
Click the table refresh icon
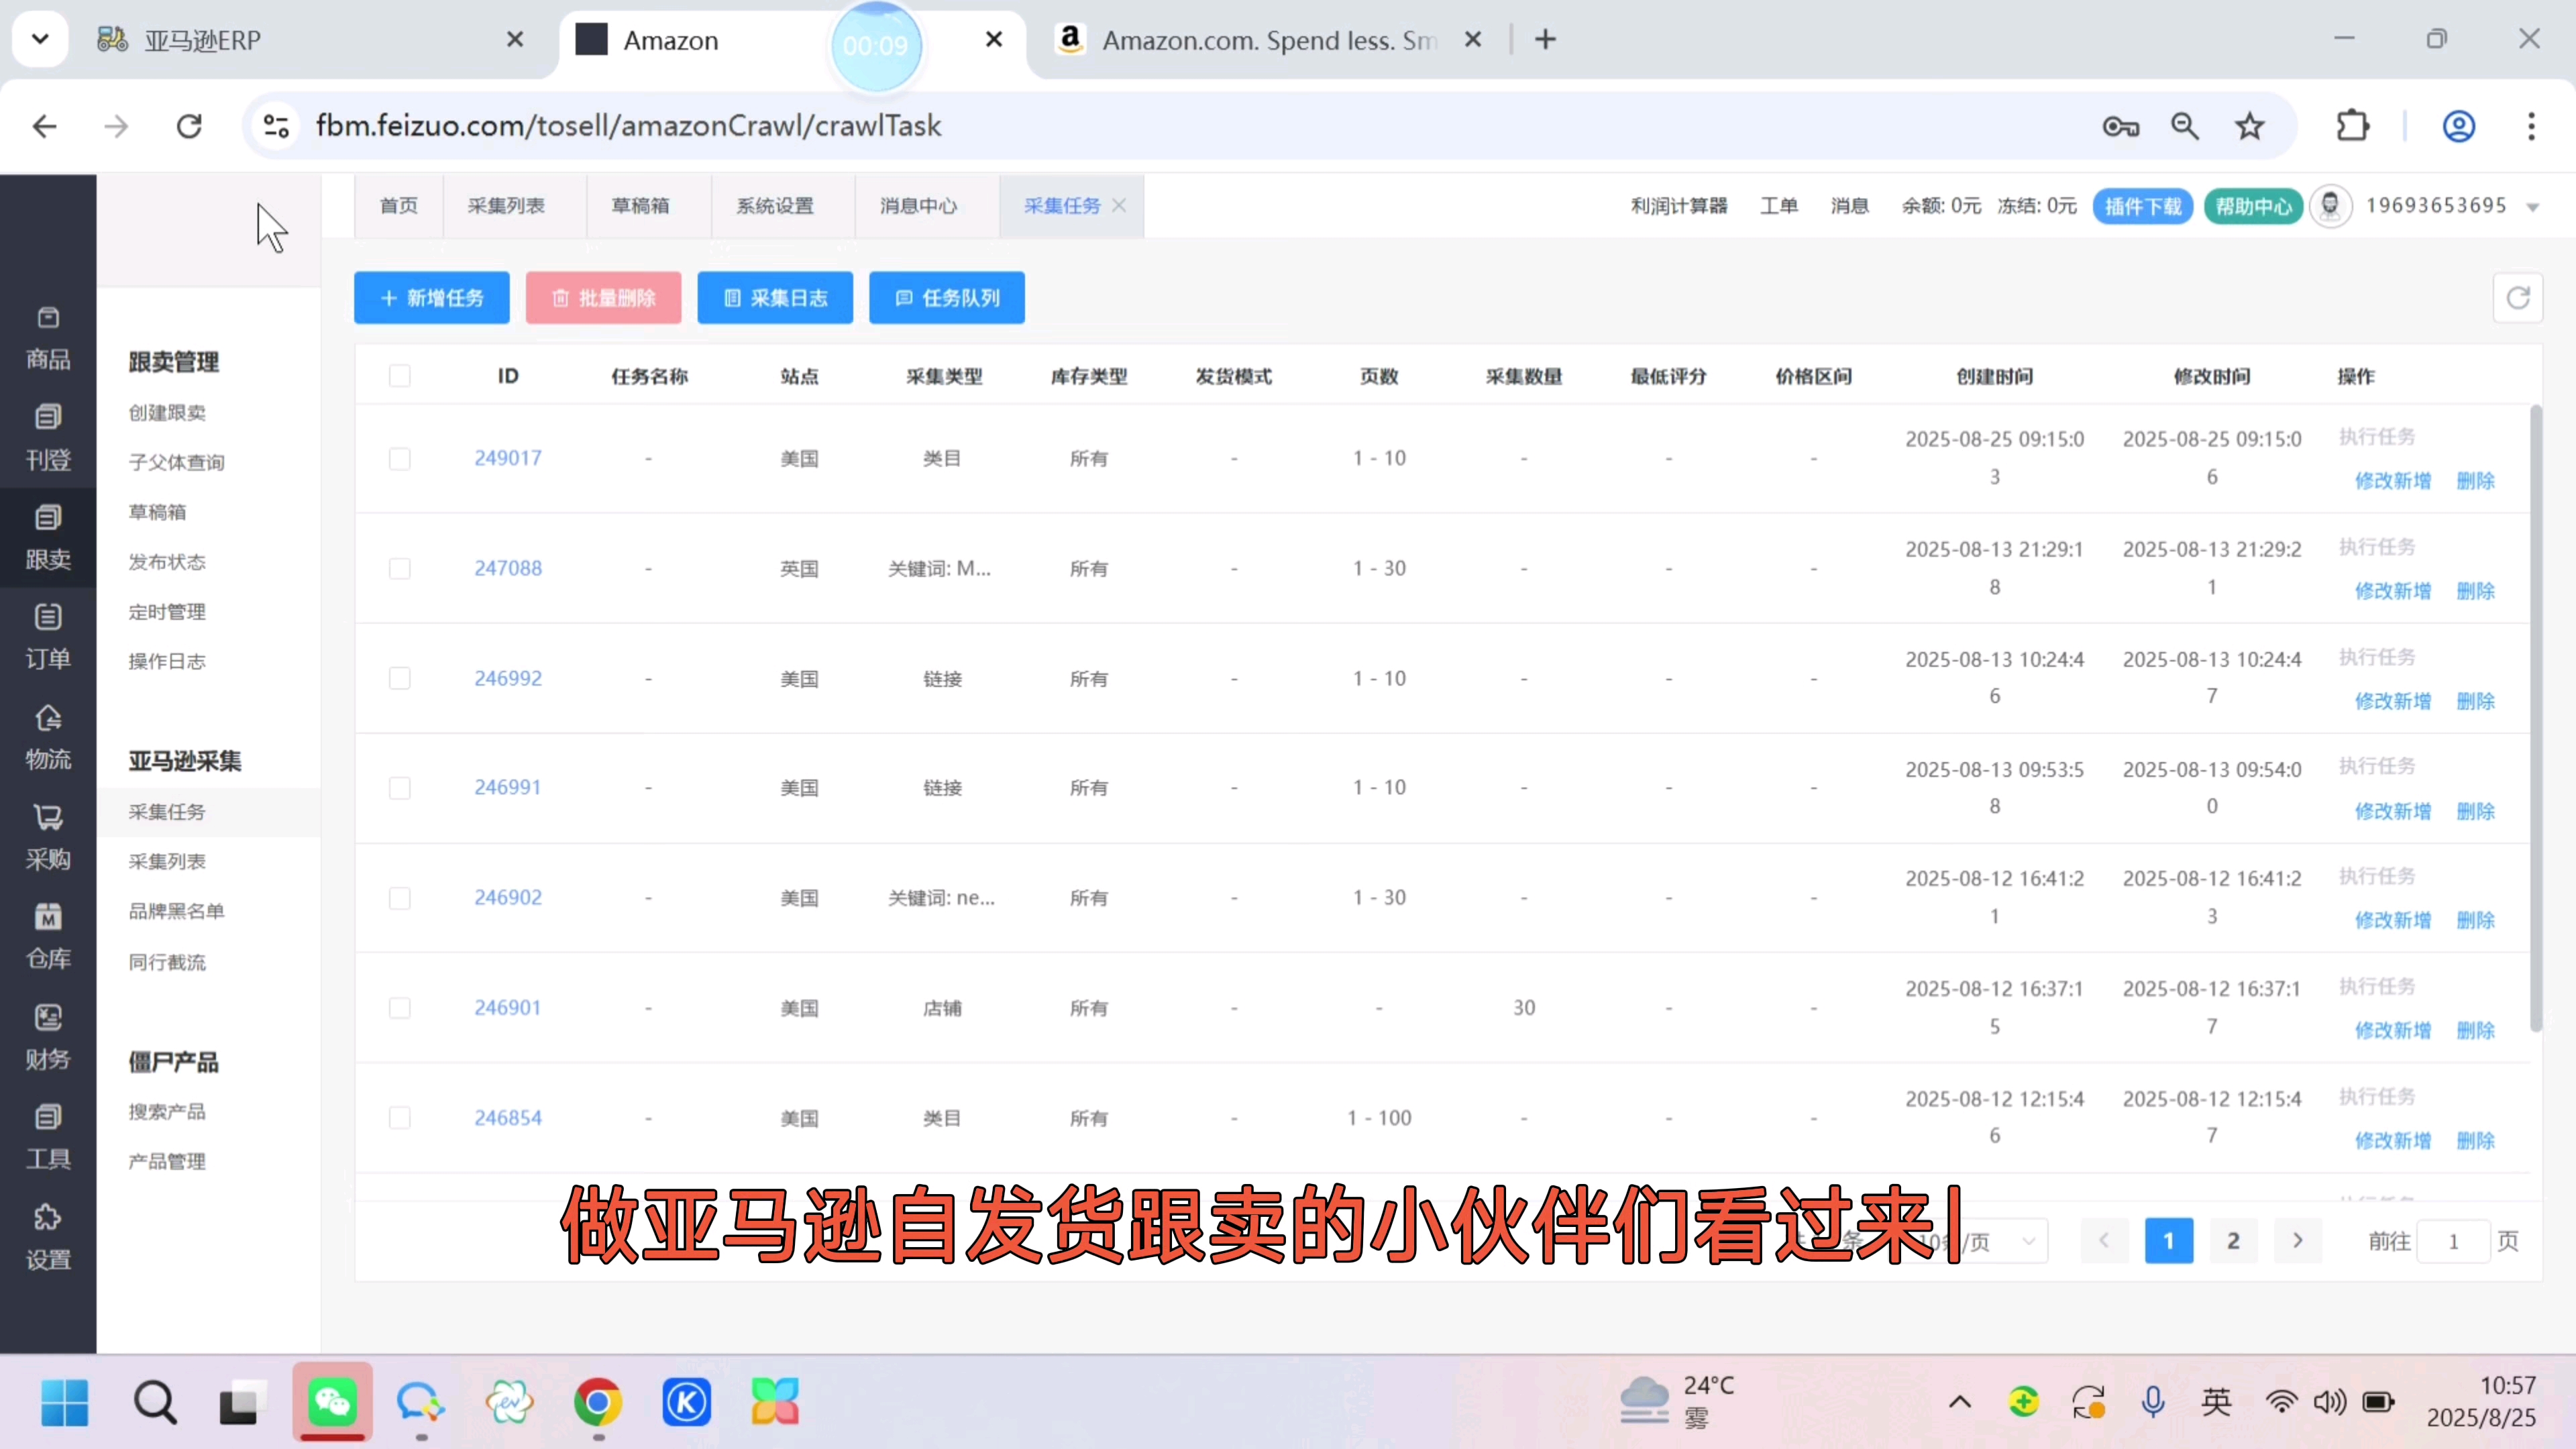[x=2517, y=298]
